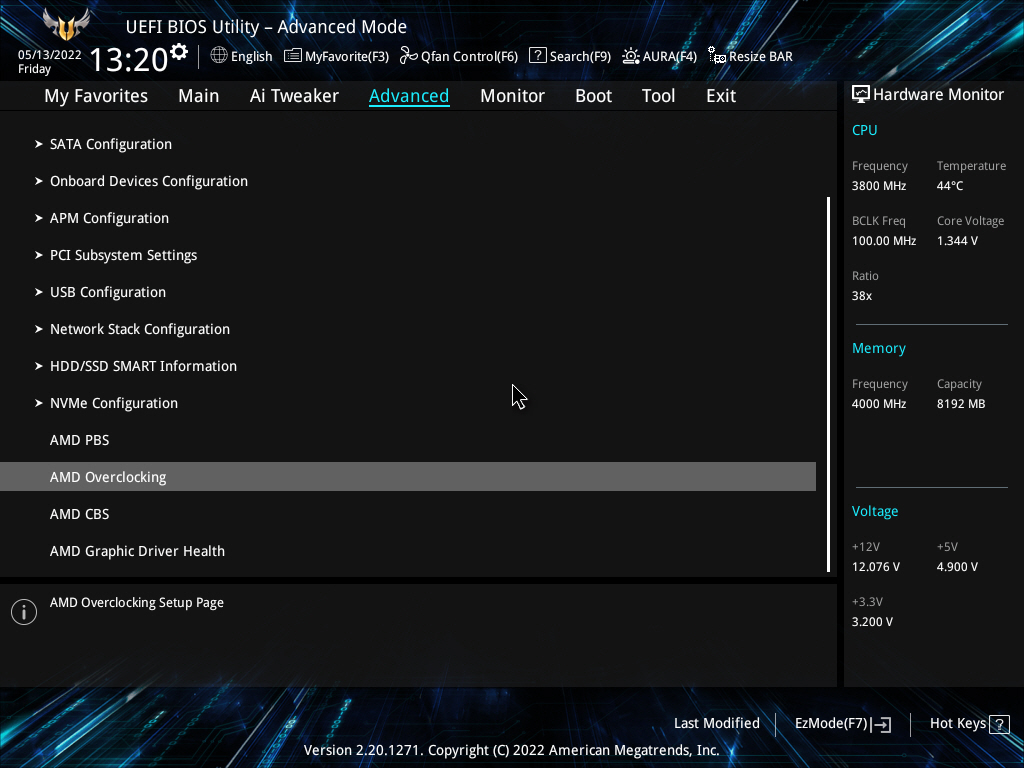Click Last Modified button
This screenshot has height=768, width=1024.
pos(716,724)
